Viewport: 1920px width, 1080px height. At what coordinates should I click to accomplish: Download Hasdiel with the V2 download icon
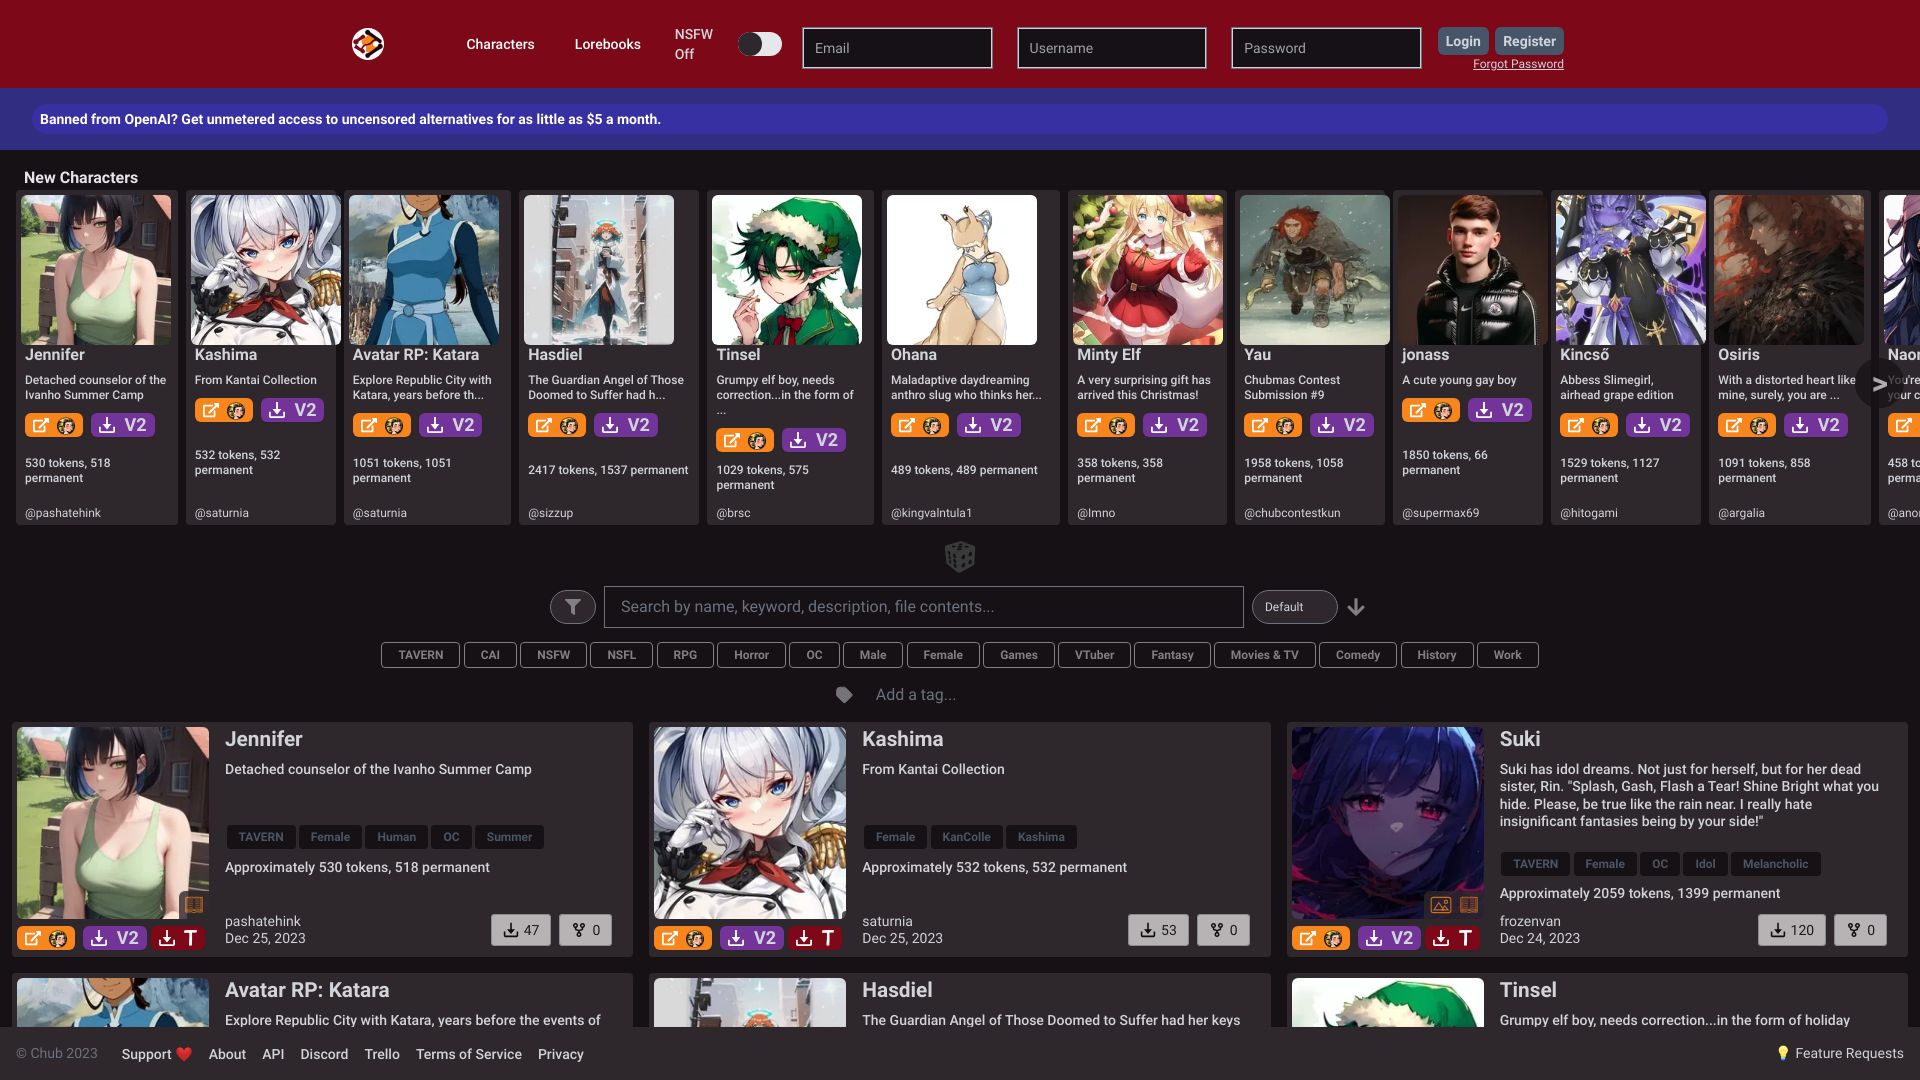626,425
